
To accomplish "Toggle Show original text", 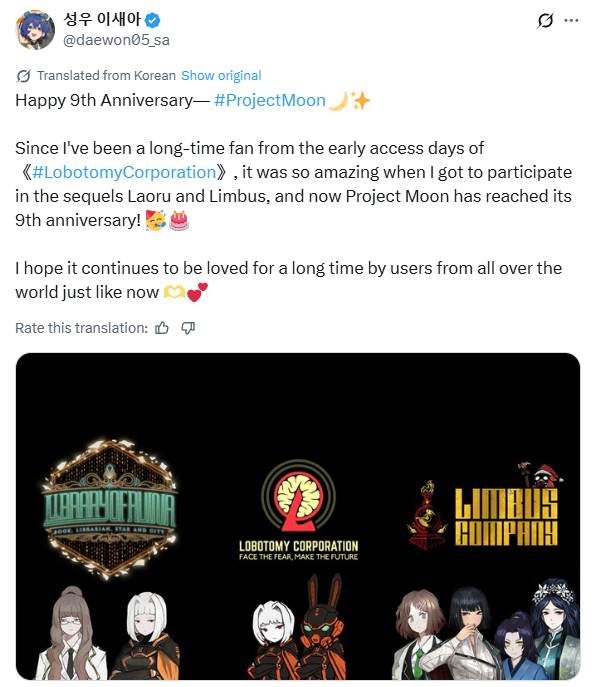I will 221,75.
